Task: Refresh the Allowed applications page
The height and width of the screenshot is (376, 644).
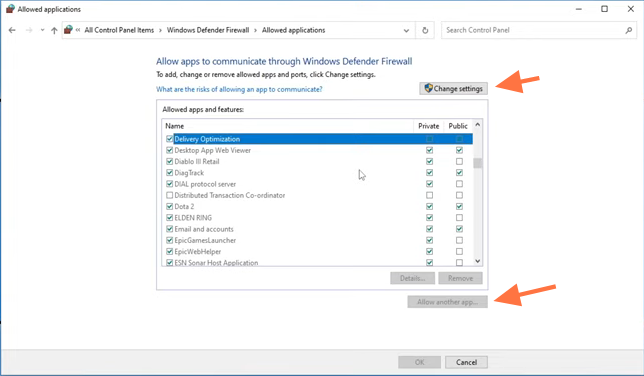Action: [425, 30]
